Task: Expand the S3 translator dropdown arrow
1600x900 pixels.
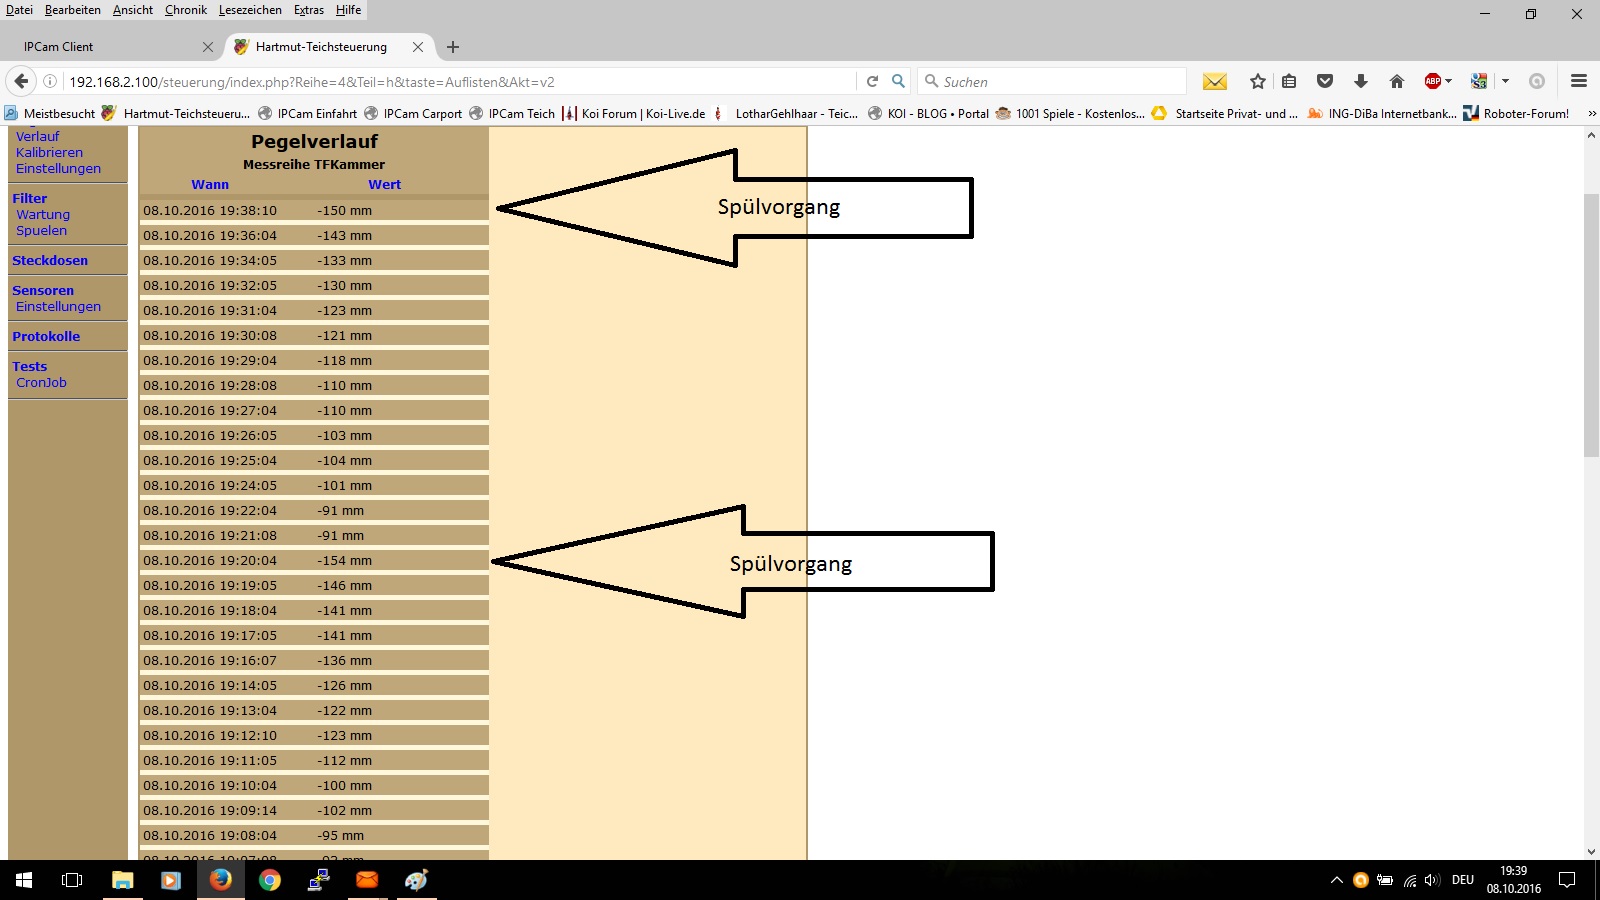Action: (1505, 81)
